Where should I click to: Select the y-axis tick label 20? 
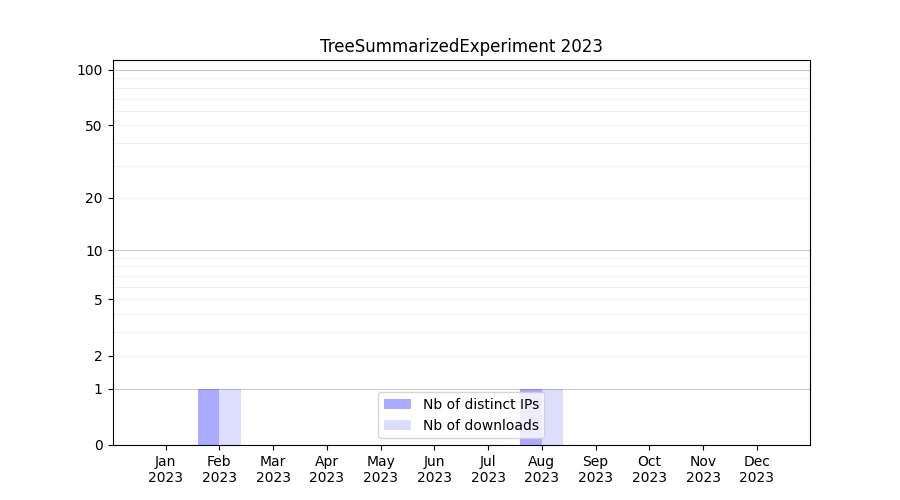(x=94, y=198)
